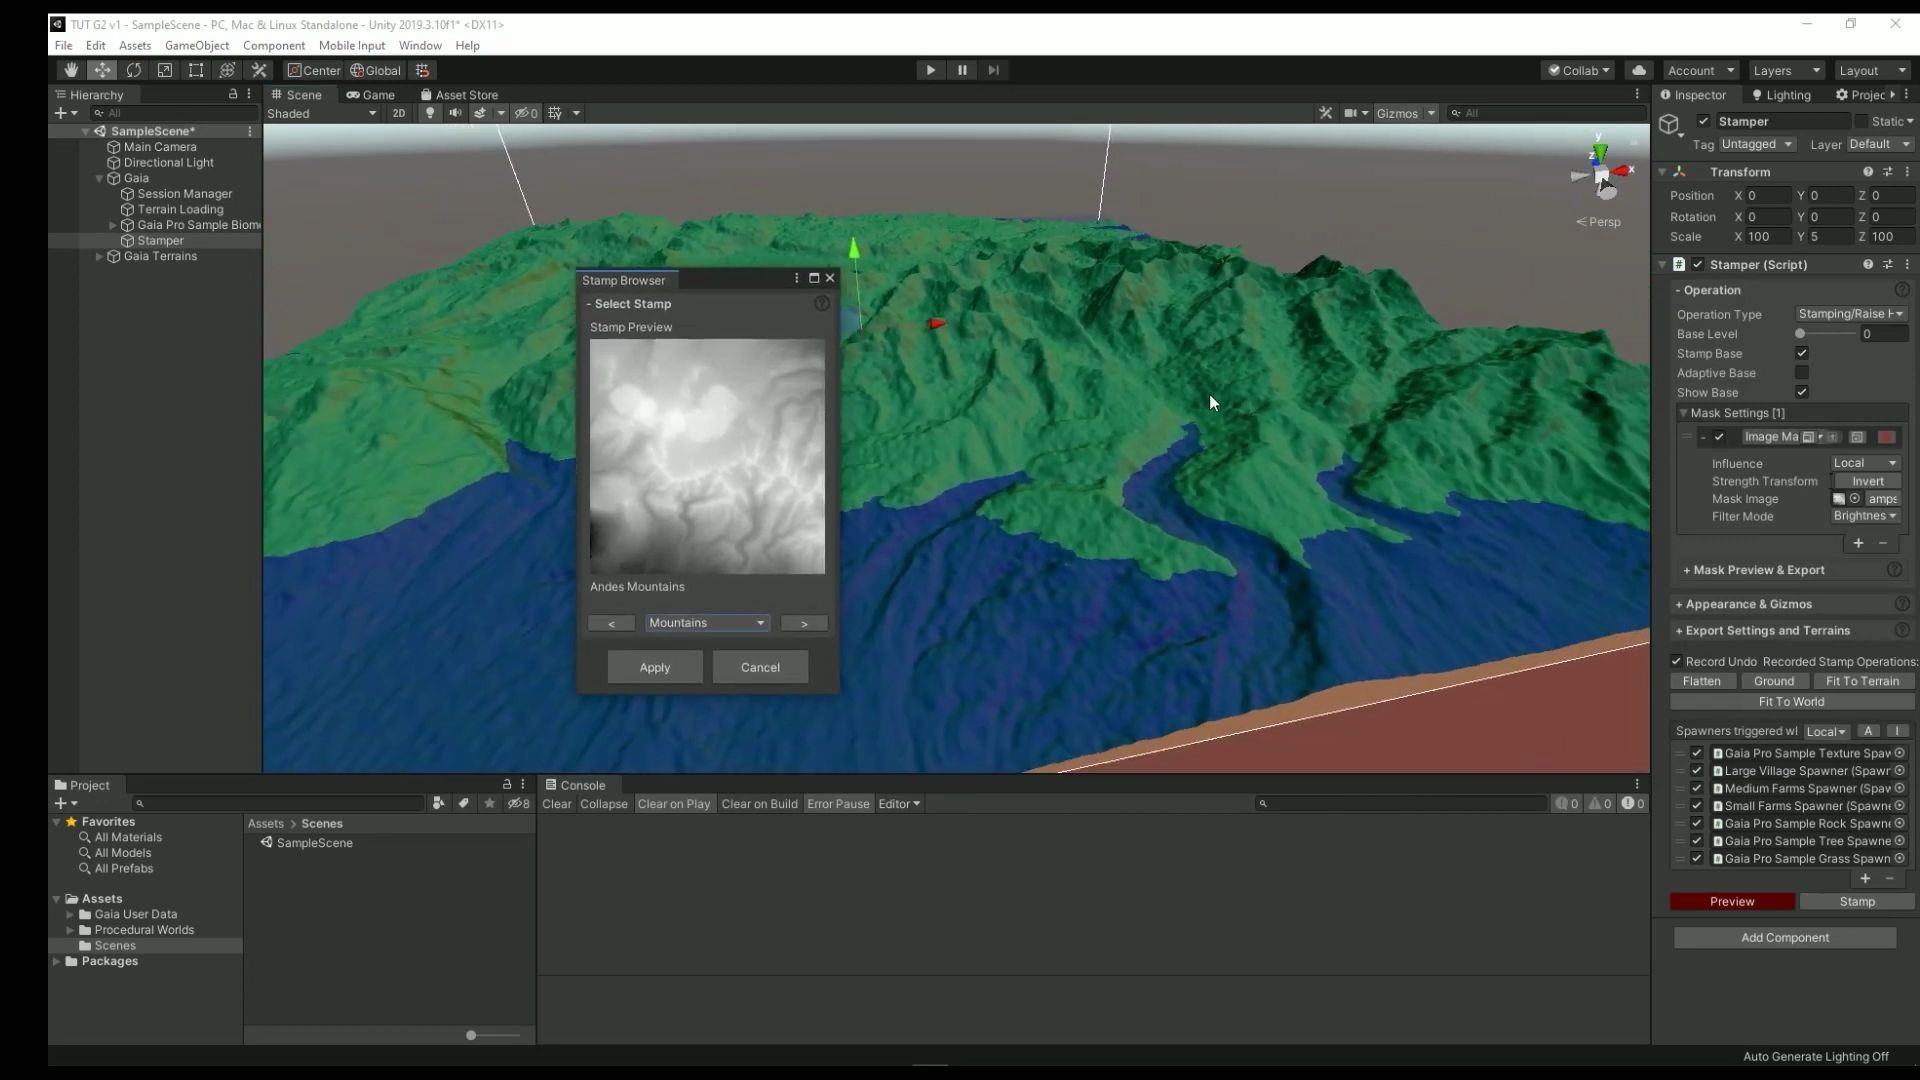Image resolution: width=1920 pixels, height=1080 pixels.
Task: Select the Move tool
Action: click(102, 70)
